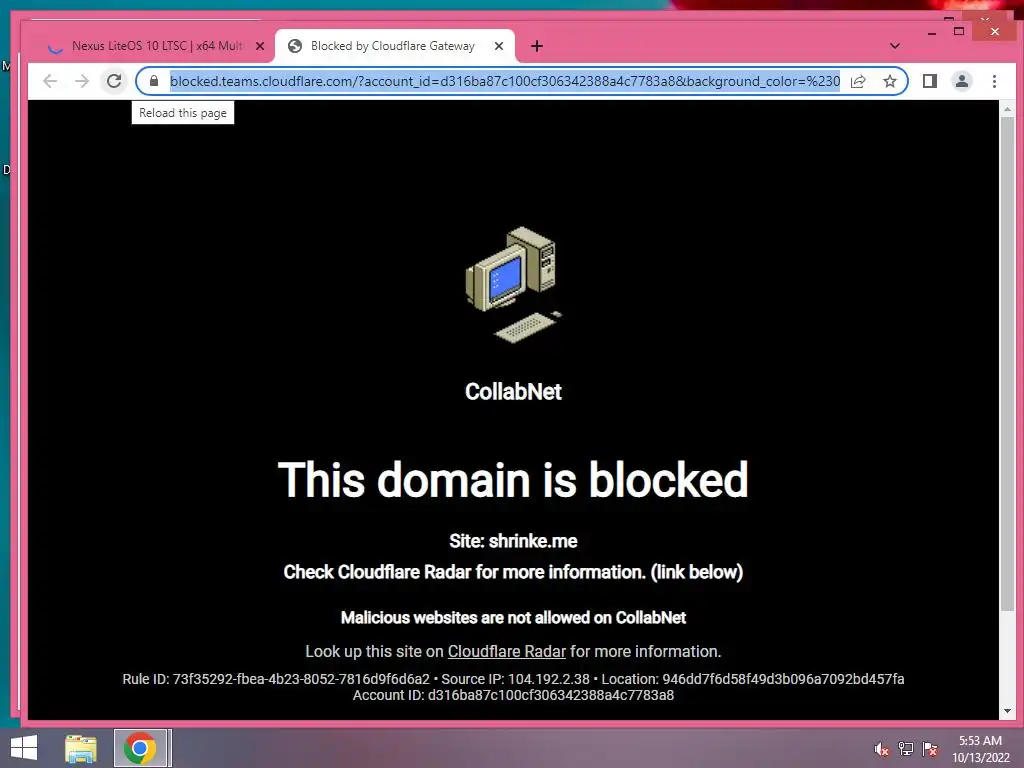The image size is (1024, 768).
Task: Click the Rule ID text line
Action: (513, 679)
